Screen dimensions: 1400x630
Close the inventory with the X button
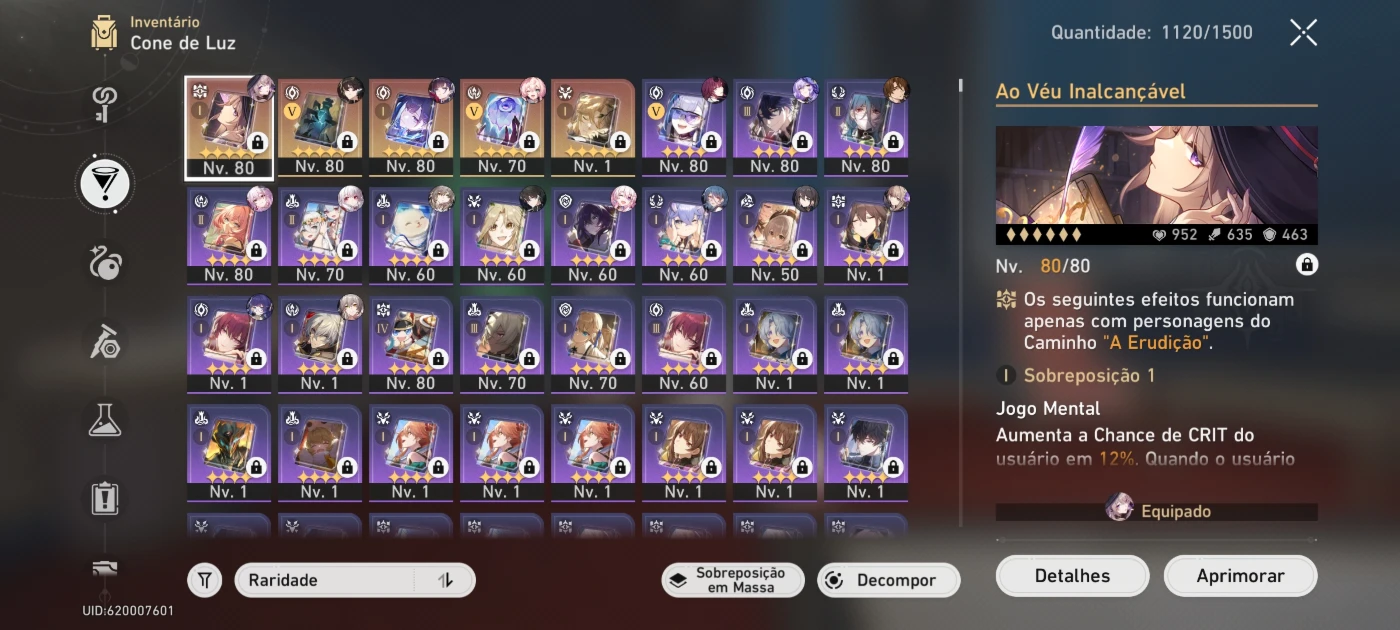[x=1303, y=33]
